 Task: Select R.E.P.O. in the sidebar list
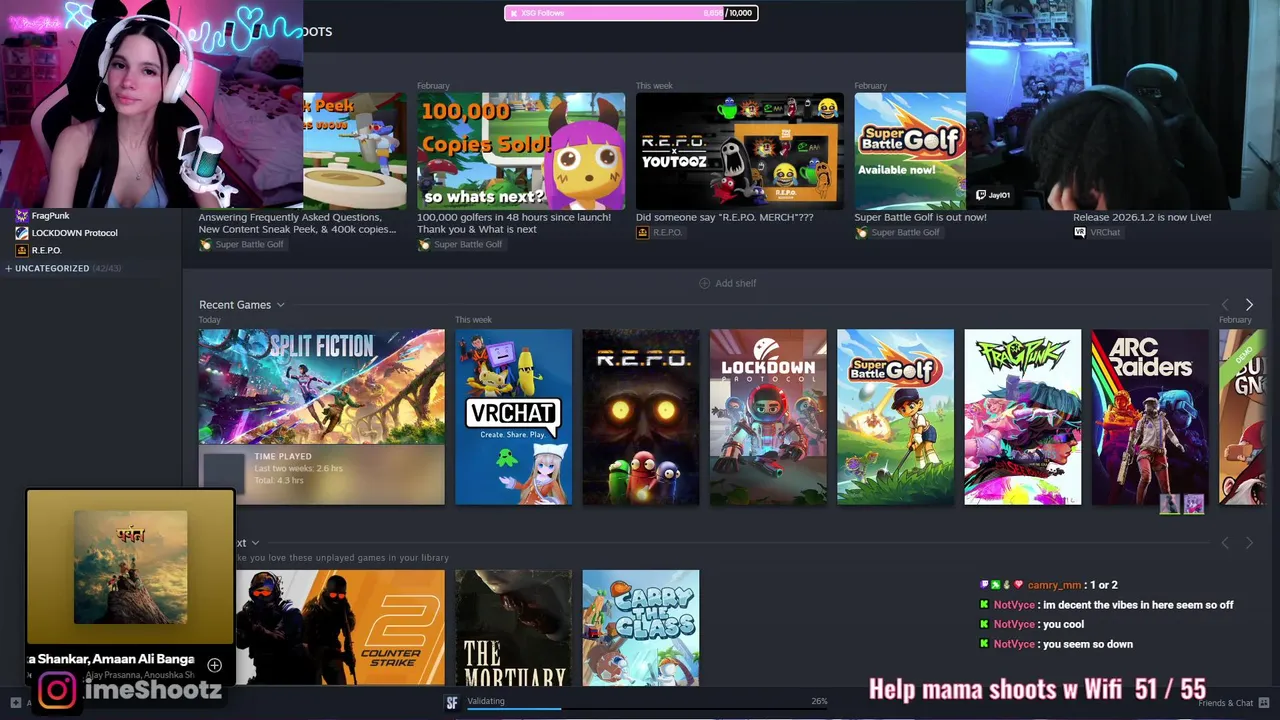(x=46, y=250)
